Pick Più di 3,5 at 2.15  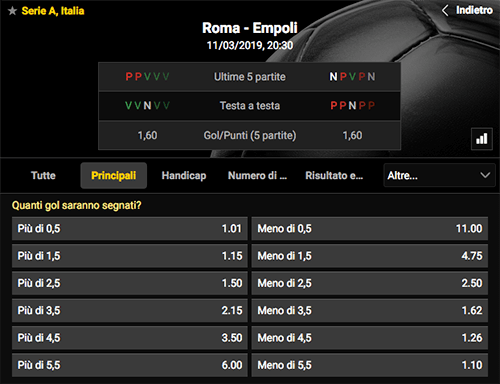130,311
